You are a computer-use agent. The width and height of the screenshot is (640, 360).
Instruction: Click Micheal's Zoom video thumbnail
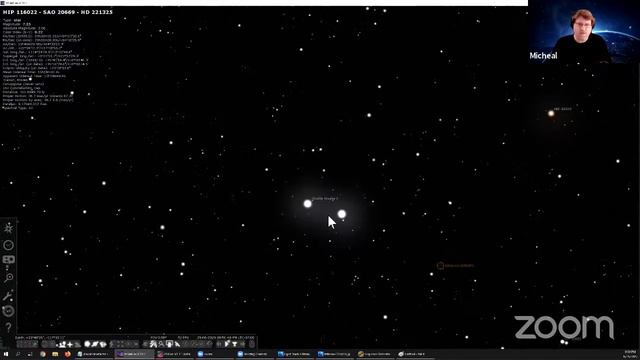click(x=584, y=31)
